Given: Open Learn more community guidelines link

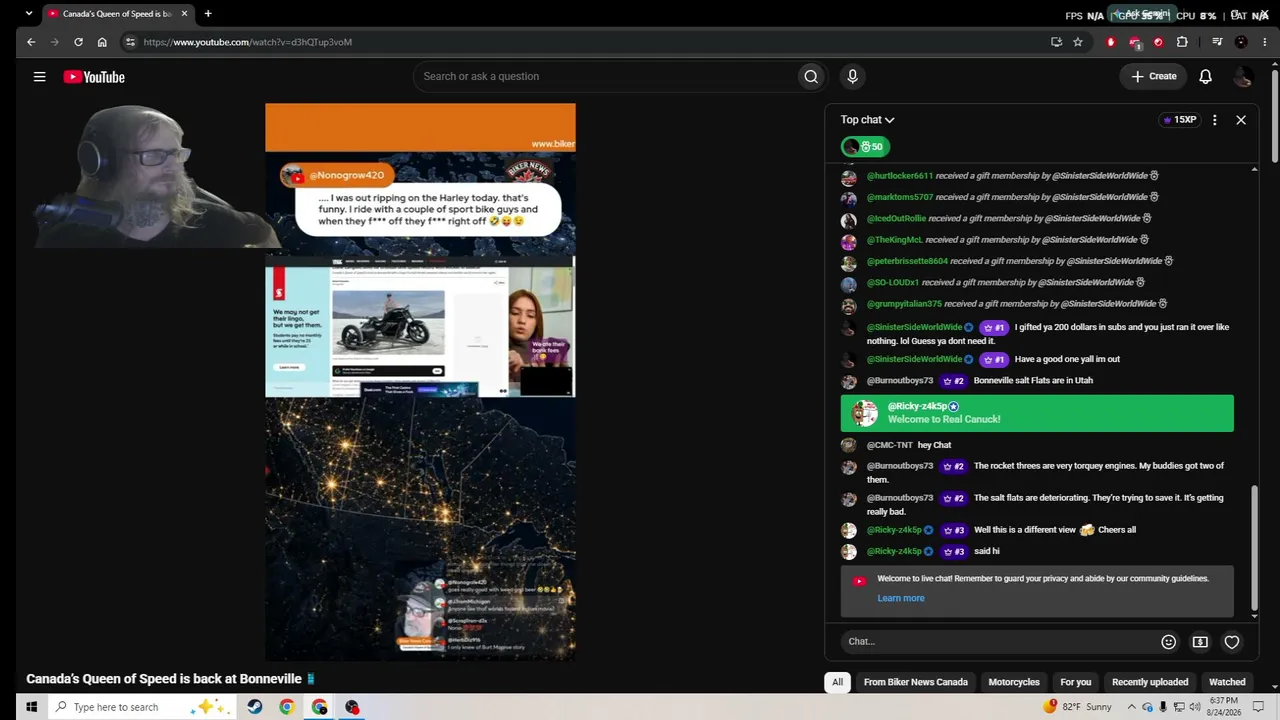Looking at the screenshot, I should (x=901, y=598).
